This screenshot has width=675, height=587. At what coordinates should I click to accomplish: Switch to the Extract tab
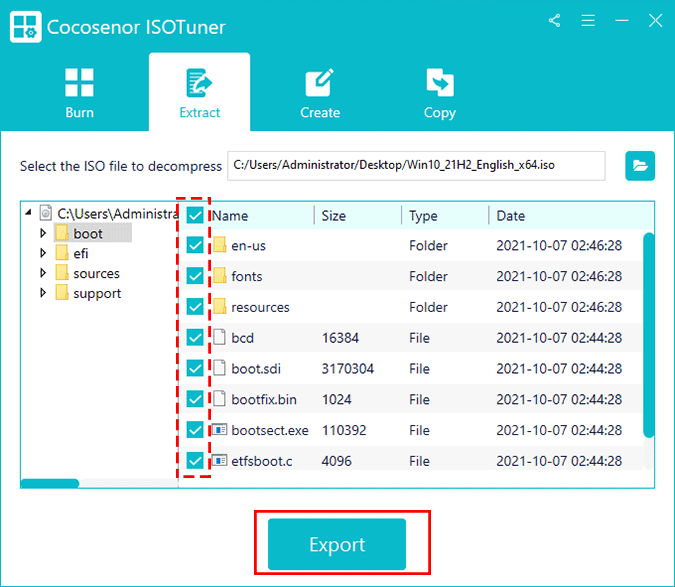199,93
